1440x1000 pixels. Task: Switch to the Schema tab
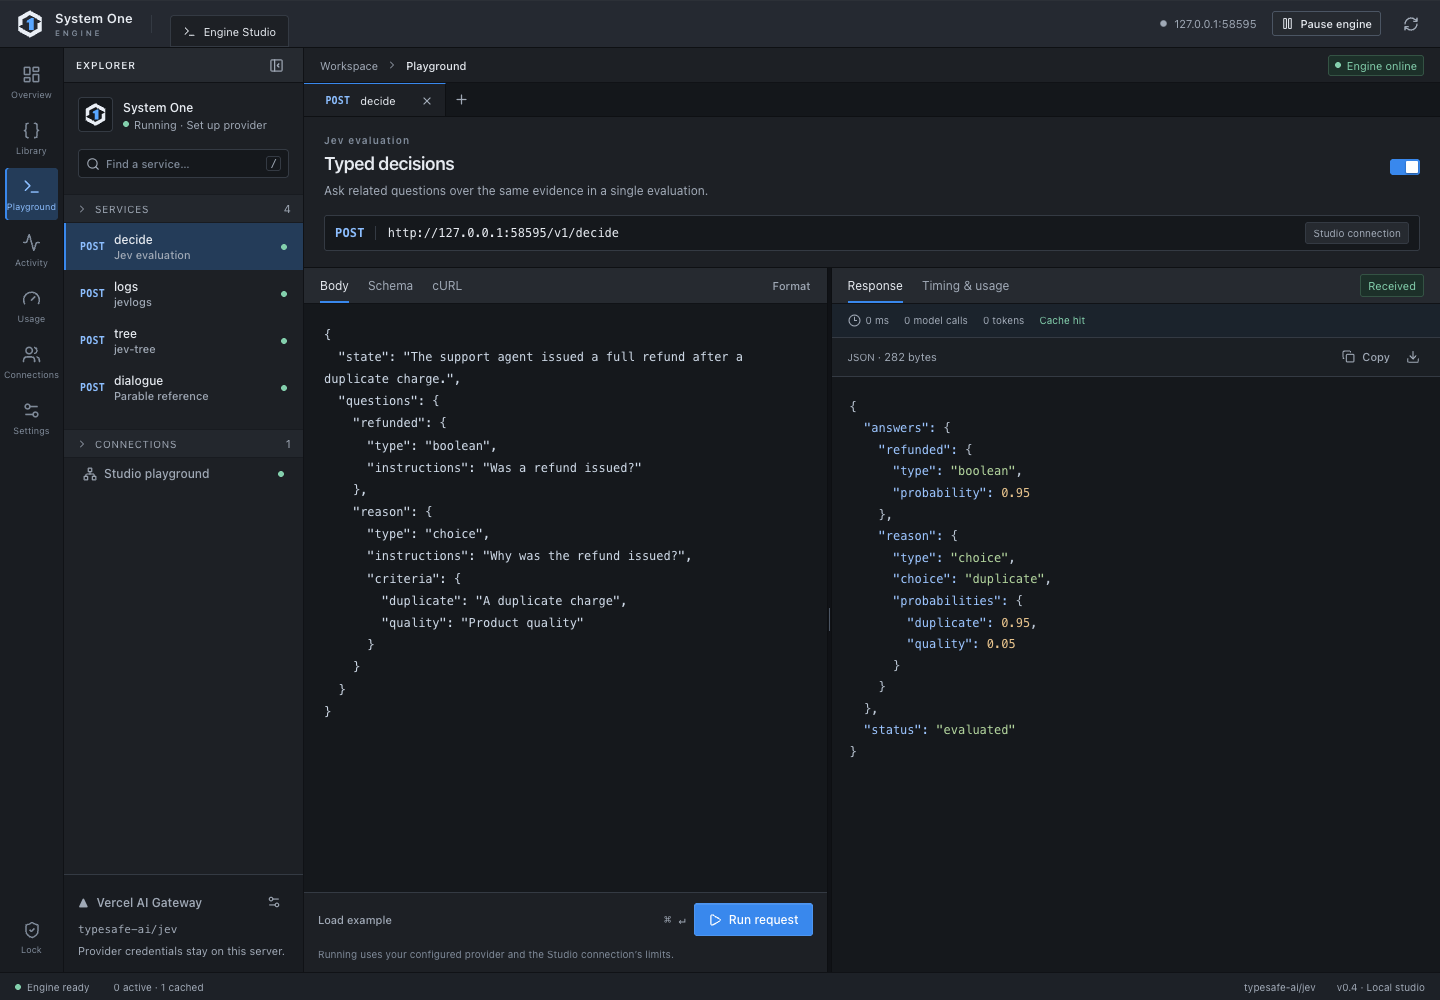[390, 286]
